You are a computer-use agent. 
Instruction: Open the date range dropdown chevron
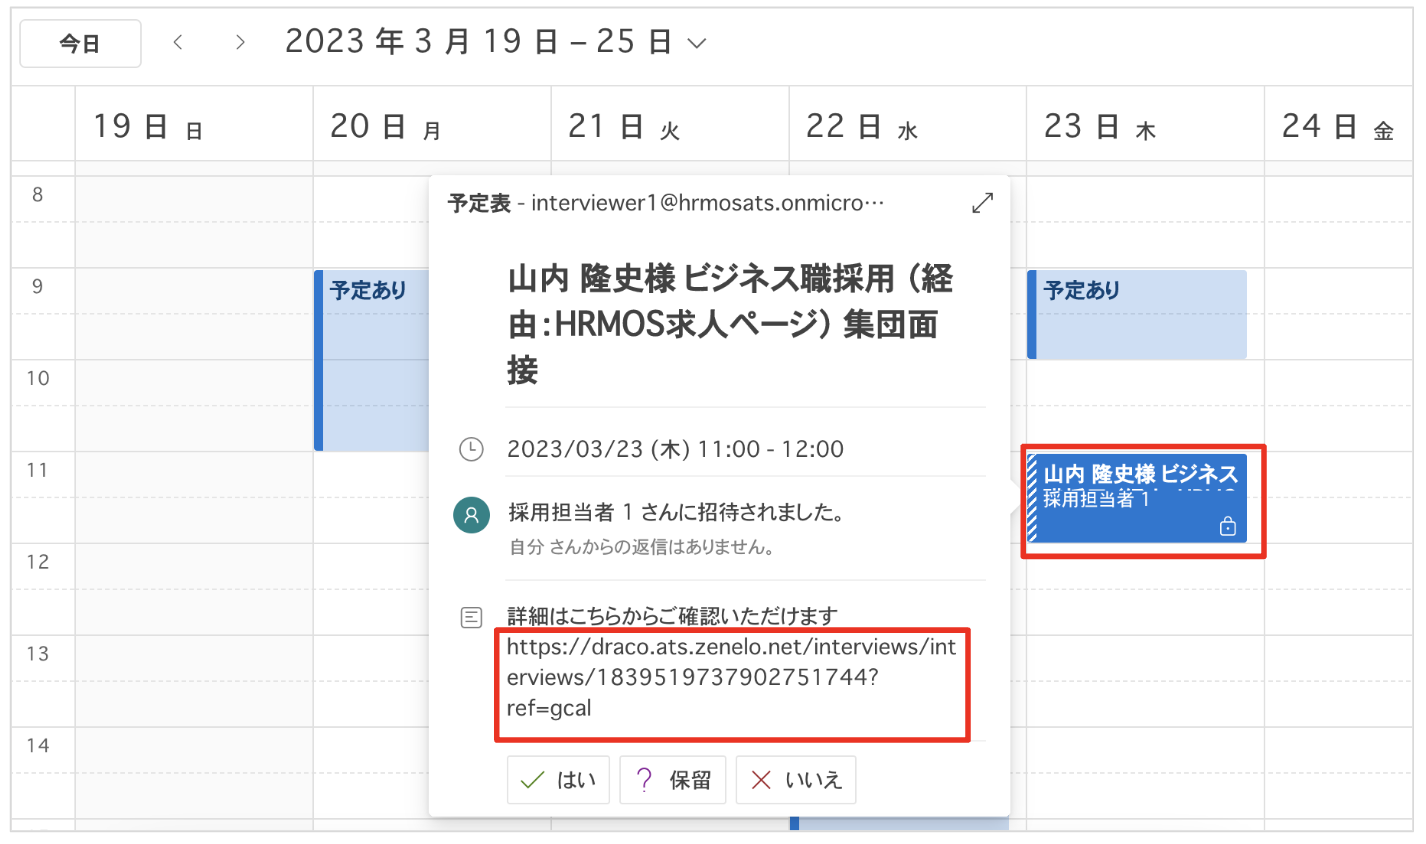point(697,43)
